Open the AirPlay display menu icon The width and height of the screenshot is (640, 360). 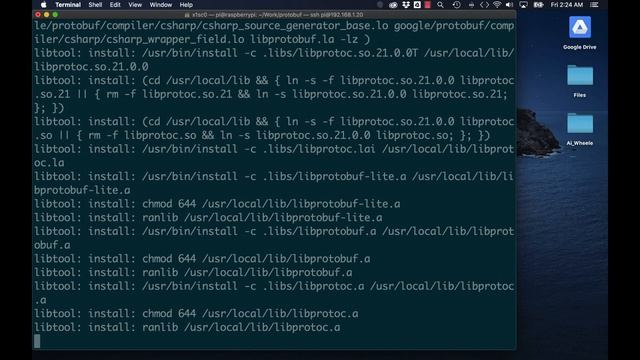[x=523, y=5]
